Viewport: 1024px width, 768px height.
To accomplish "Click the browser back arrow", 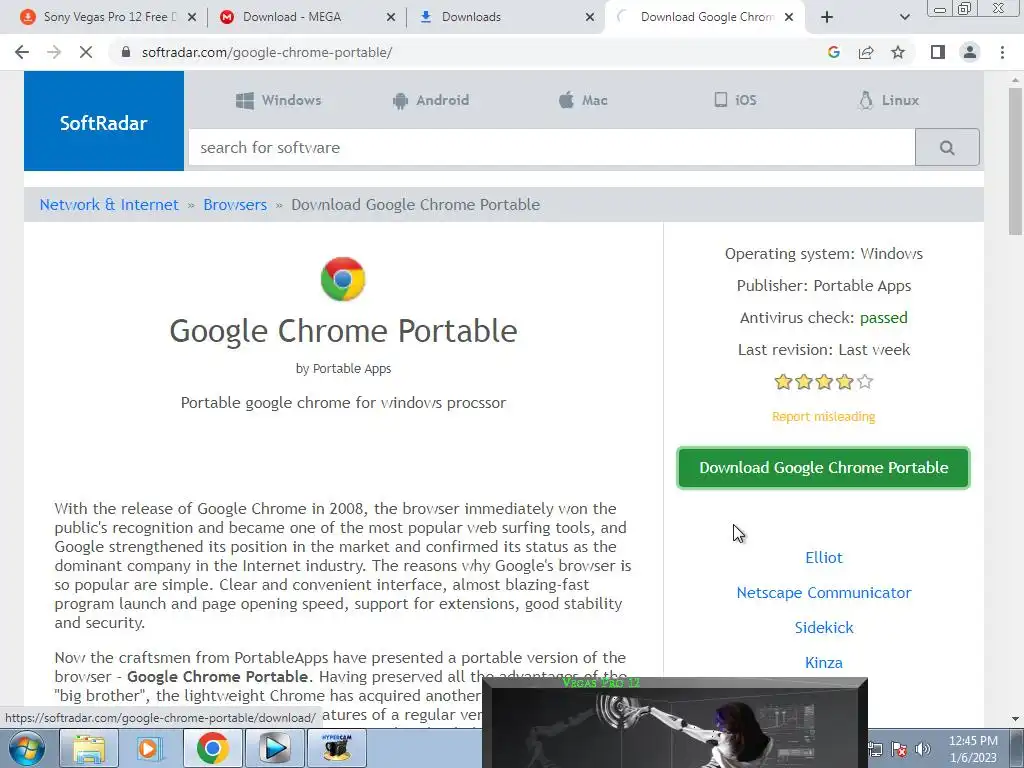I will [22, 52].
